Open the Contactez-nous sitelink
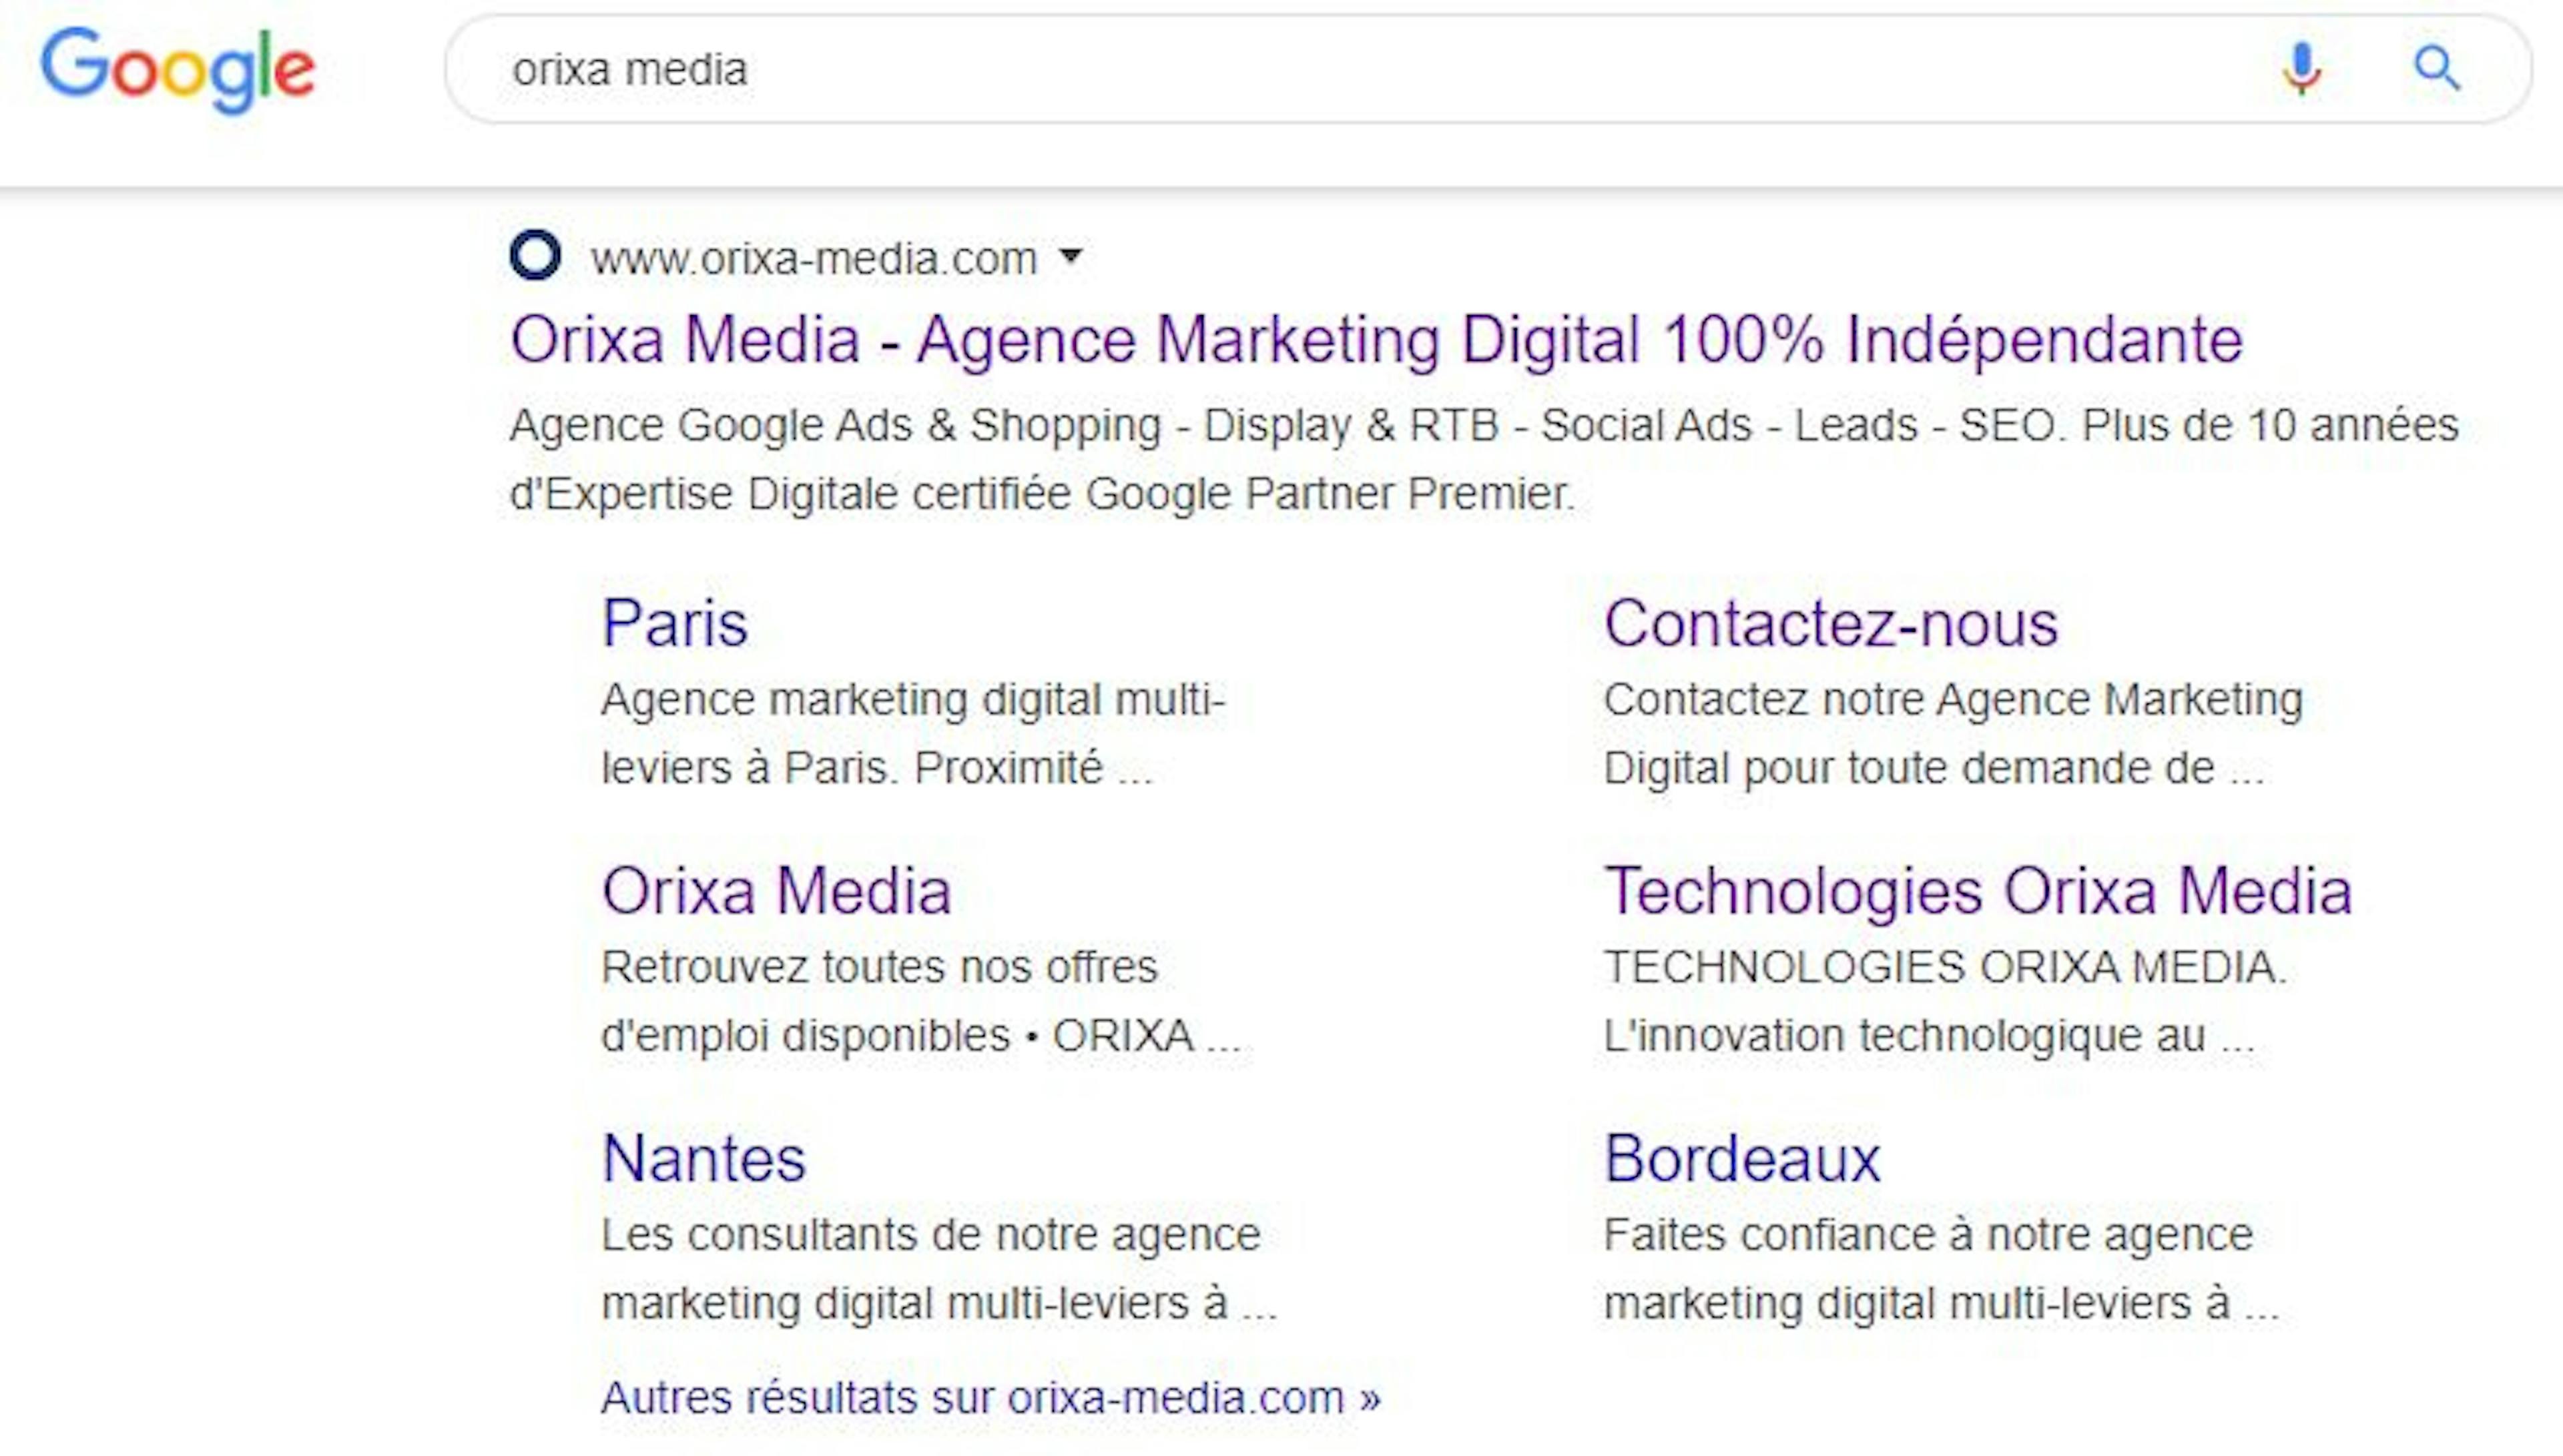This screenshot has height=1456, width=2563. click(x=1830, y=624)
